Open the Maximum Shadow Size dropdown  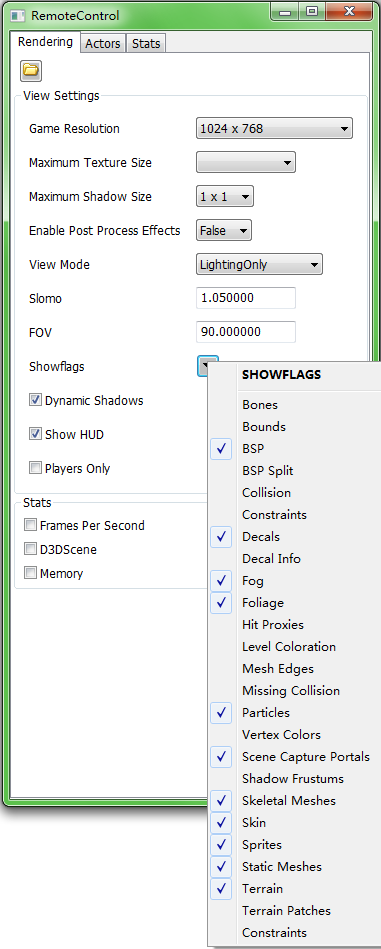[224, 197]
